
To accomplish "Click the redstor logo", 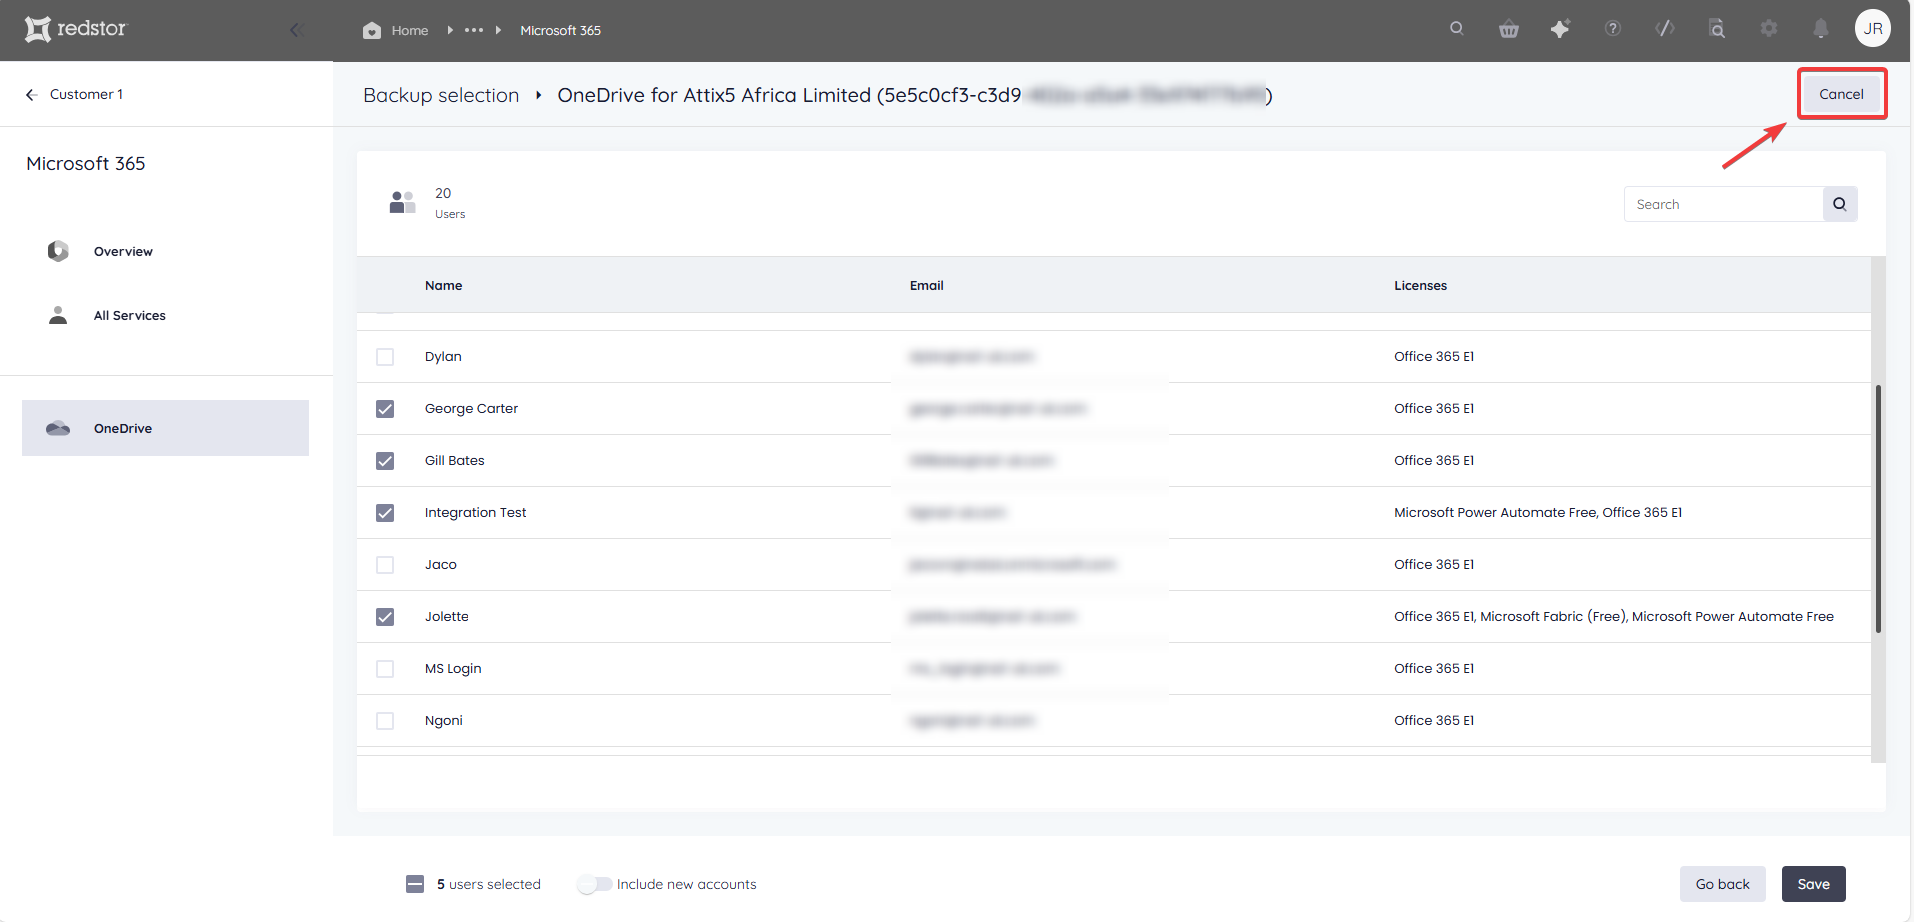I will 76,29.
